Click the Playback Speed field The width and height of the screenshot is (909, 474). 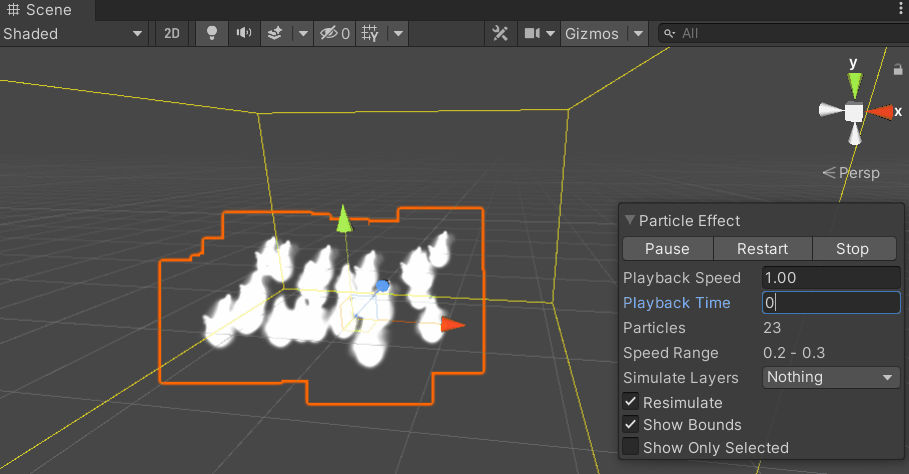coord(831,278)
